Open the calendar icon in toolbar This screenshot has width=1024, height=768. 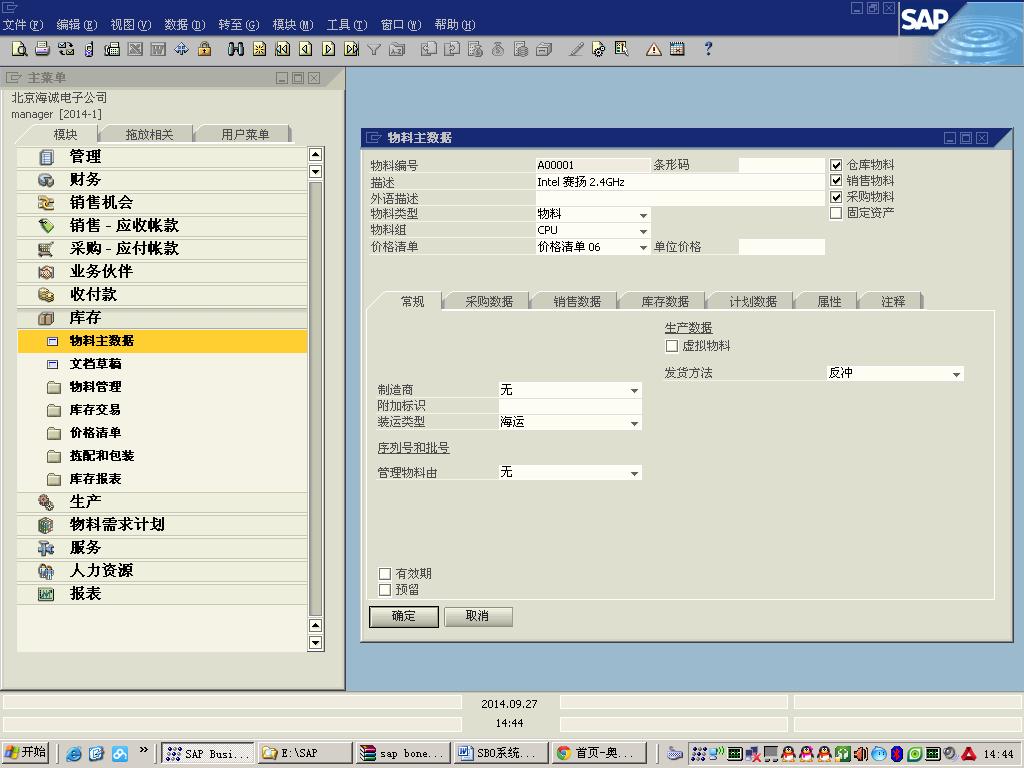[x=677, y=49]
